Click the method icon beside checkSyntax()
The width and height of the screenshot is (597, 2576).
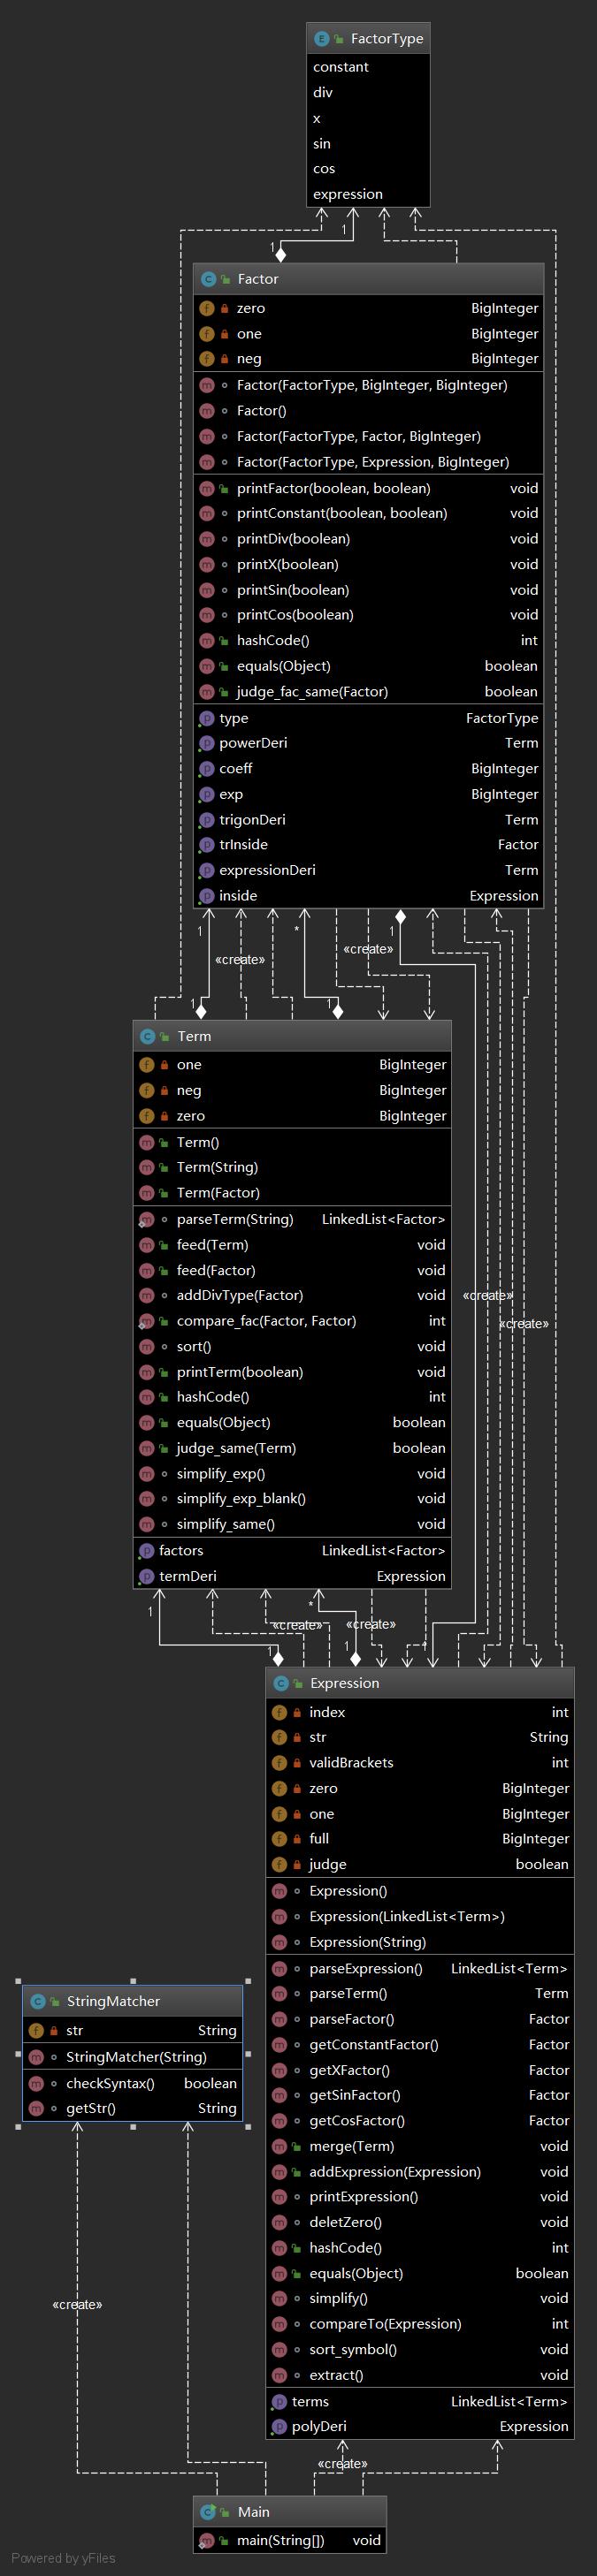[x=37, y=2083]
